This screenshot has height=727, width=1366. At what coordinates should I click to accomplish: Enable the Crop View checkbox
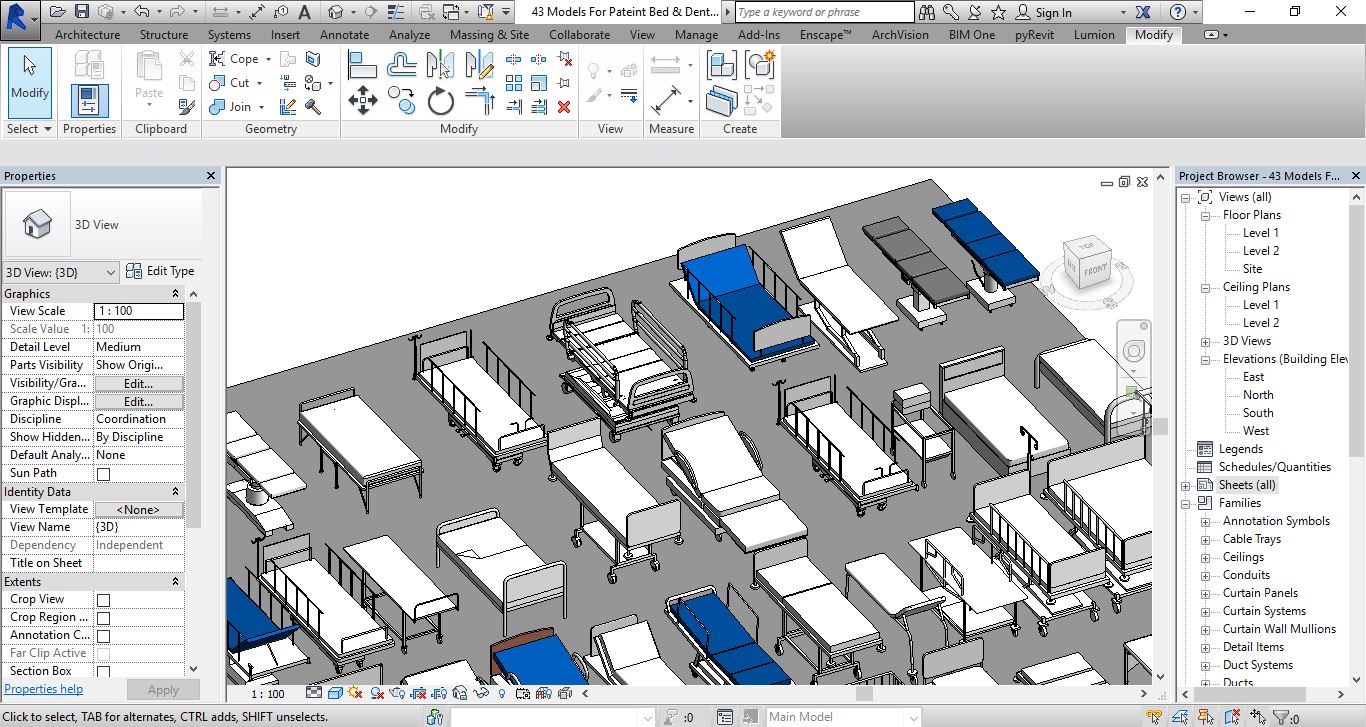point(103,600)
